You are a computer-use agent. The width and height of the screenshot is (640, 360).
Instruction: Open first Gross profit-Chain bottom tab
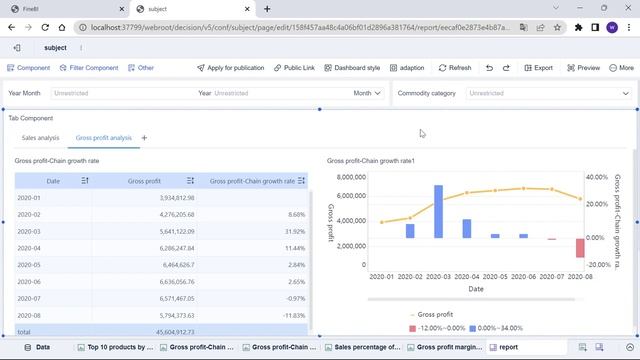pos(197,347)
